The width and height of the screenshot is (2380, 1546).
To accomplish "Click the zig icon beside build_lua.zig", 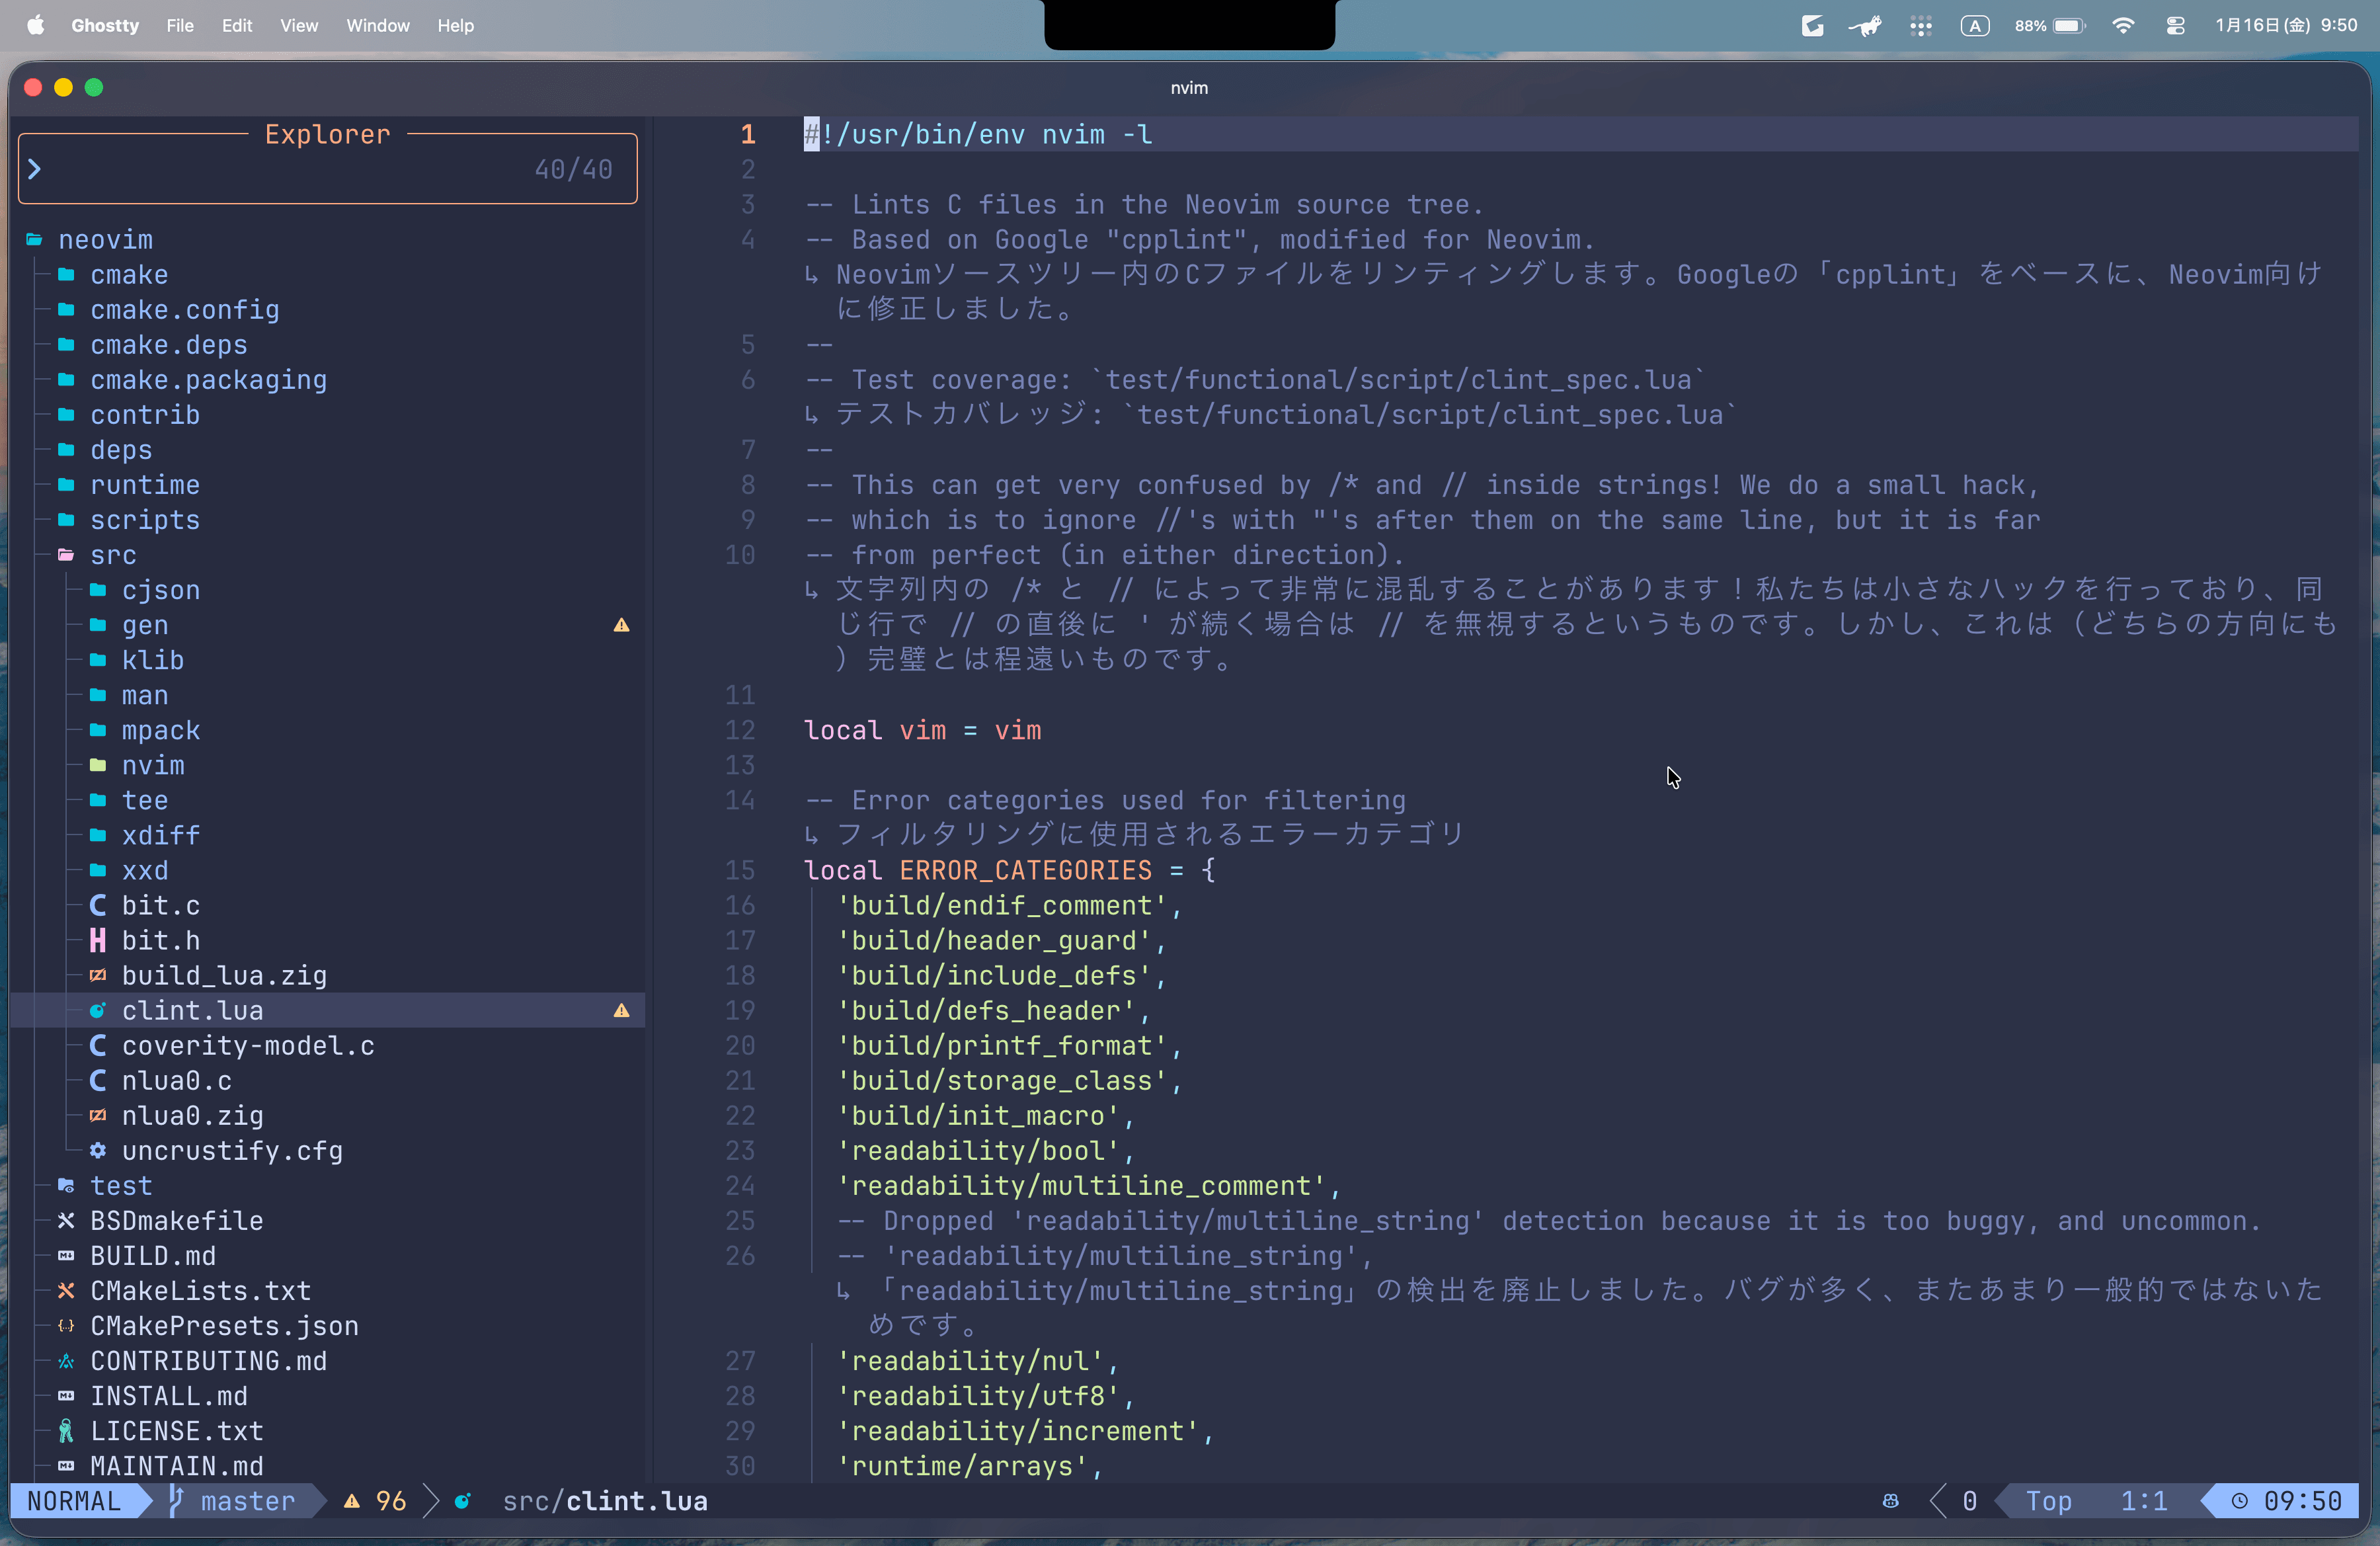I will (98, 975).
